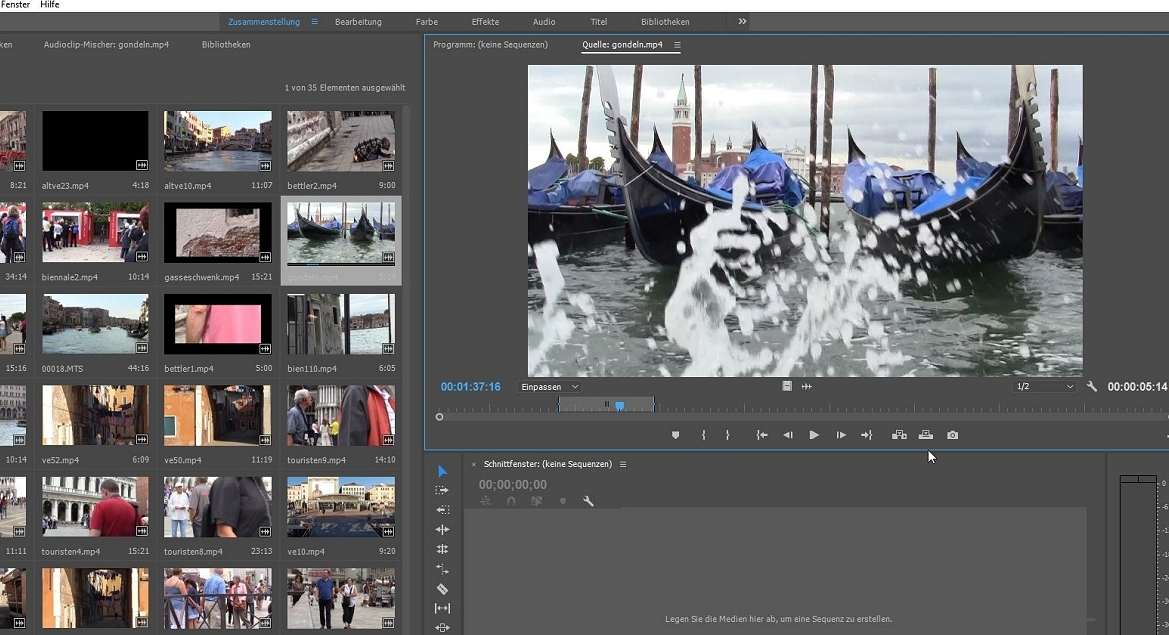1169x635 pixels.
Task: Click the play button under the source monitor
Action: point(813,434)
